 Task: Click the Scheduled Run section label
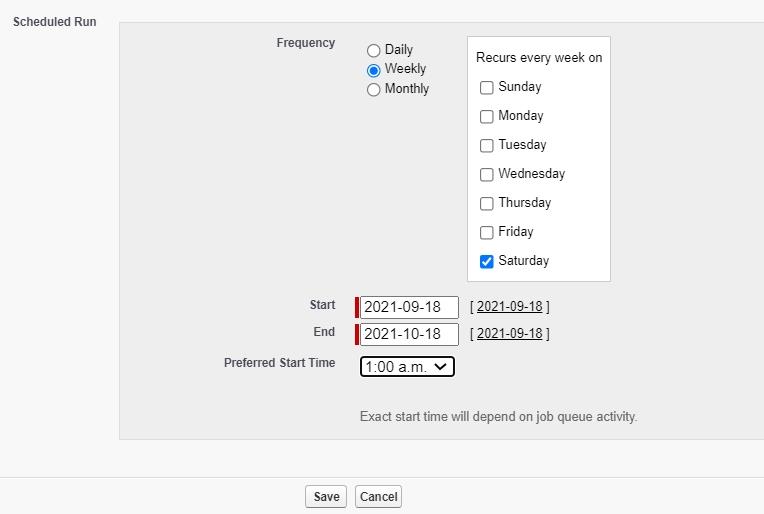[55, 21]
